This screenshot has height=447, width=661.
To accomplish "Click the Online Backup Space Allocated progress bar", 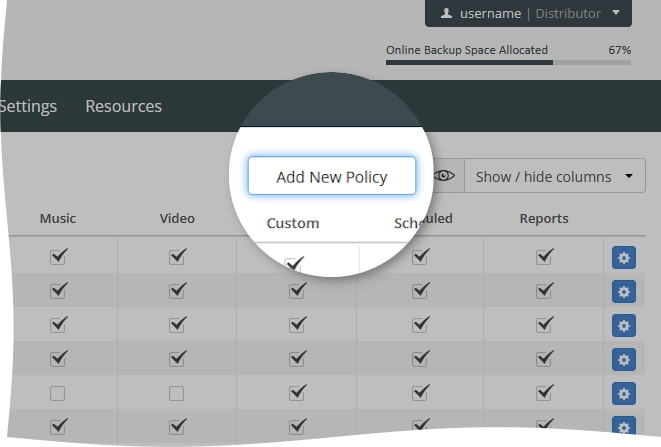I will coord(508,62).
